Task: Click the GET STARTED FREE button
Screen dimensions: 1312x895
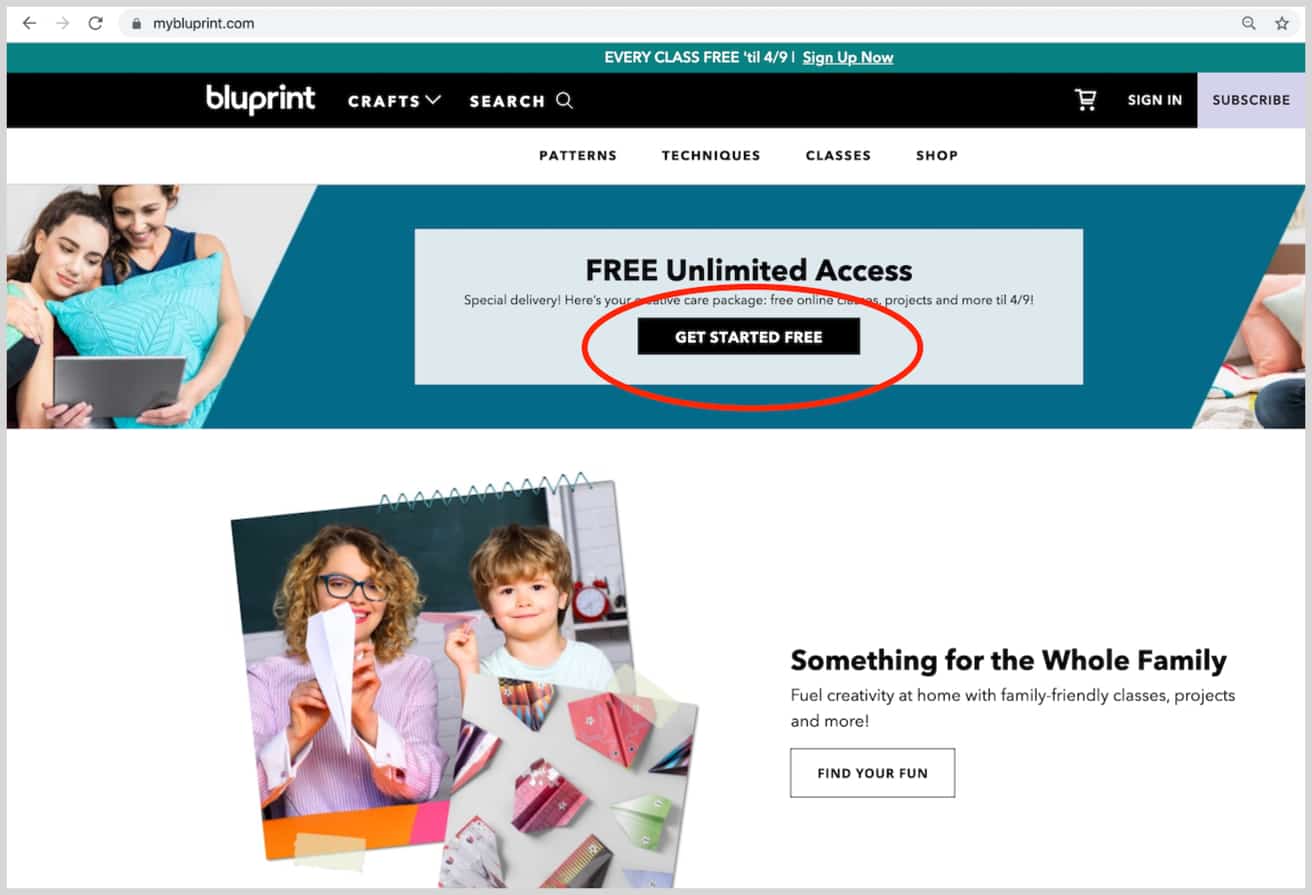Action: [x=749, y=336]
